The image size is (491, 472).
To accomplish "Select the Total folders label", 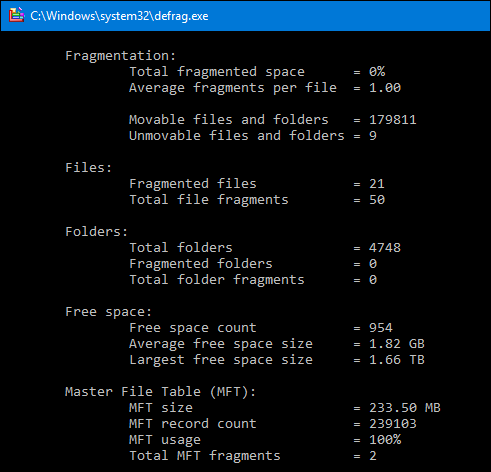I will pyautogui.click(x=181, y=248).
